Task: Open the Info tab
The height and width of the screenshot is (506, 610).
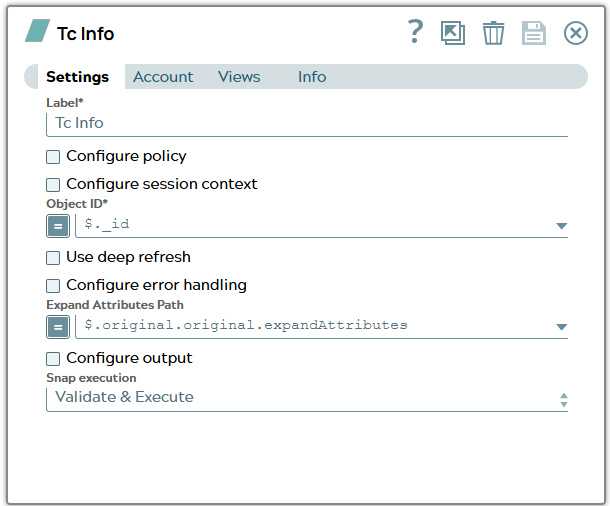Action: pyautogui.click(x=312, y=77)
